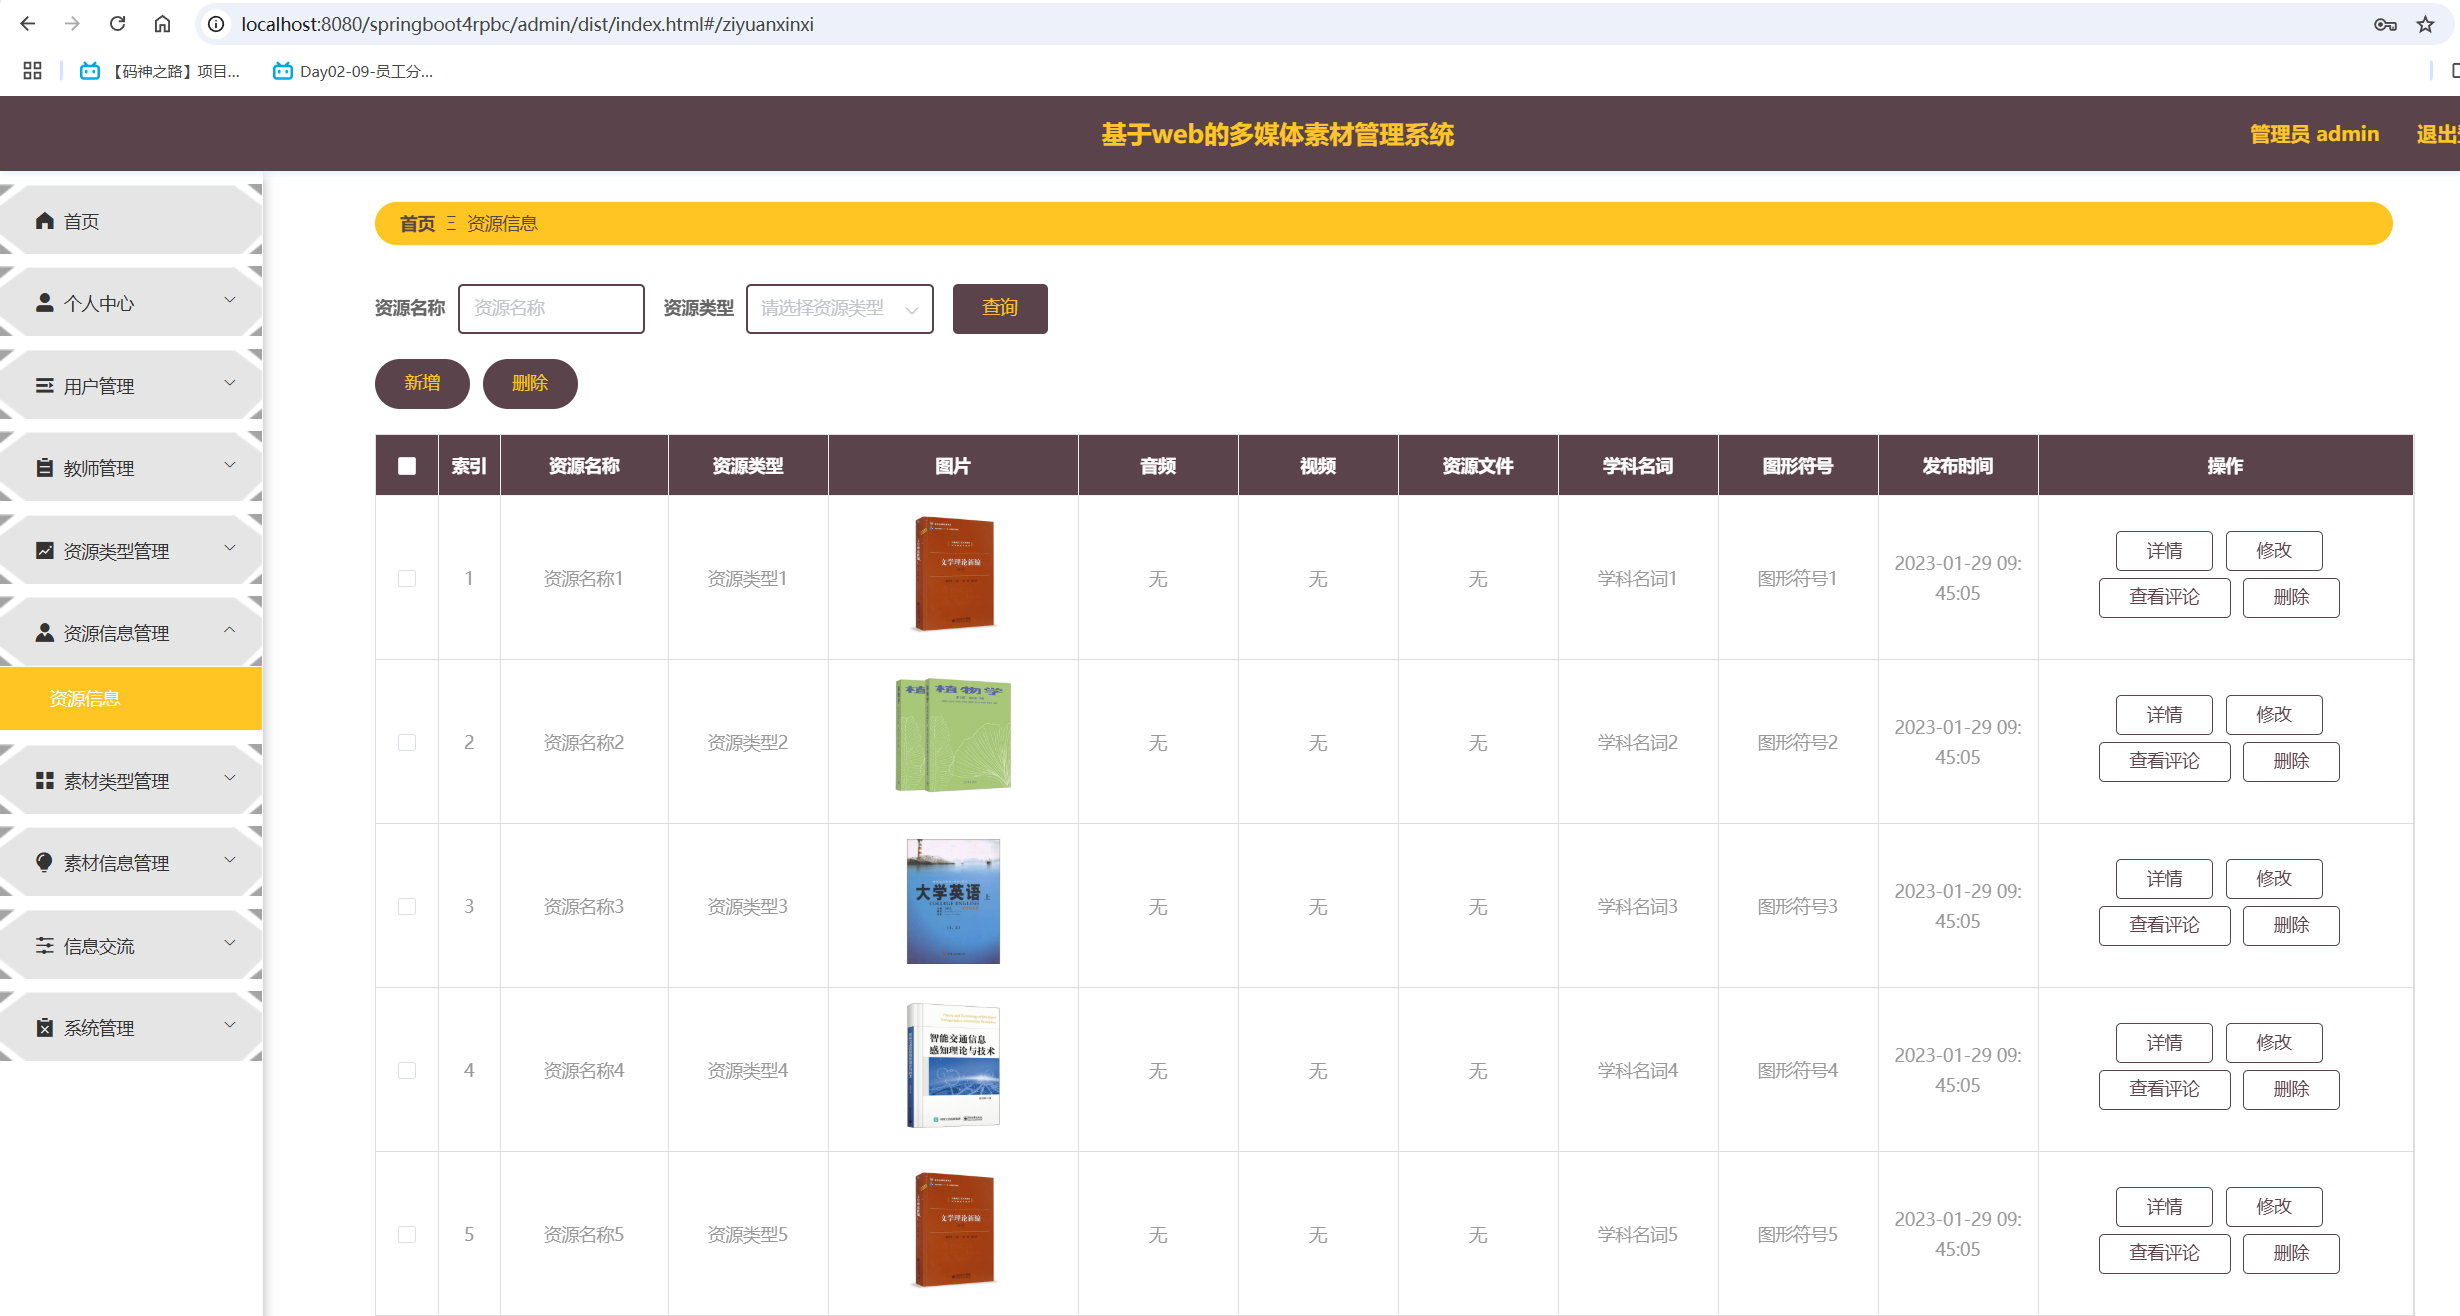
Task: Open the 资源类型 select dropdown
Action: [839, 309]
